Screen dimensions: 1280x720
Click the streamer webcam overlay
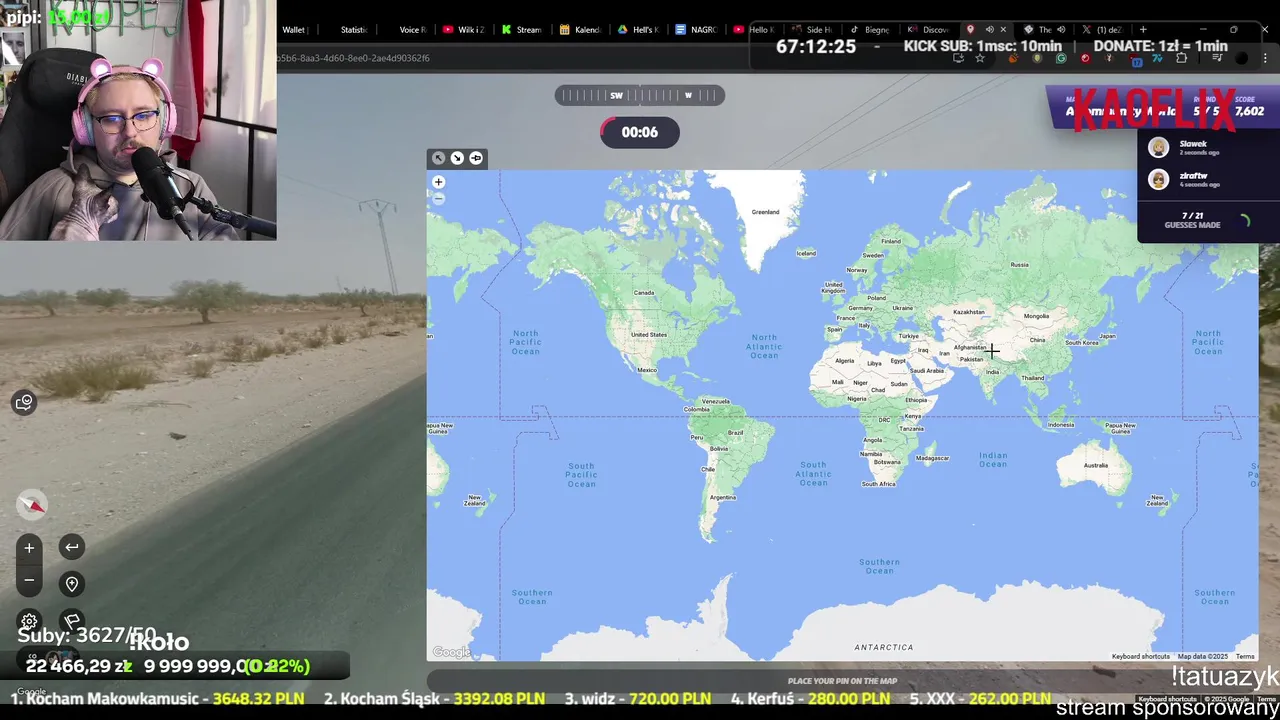[x=138, y=120]
